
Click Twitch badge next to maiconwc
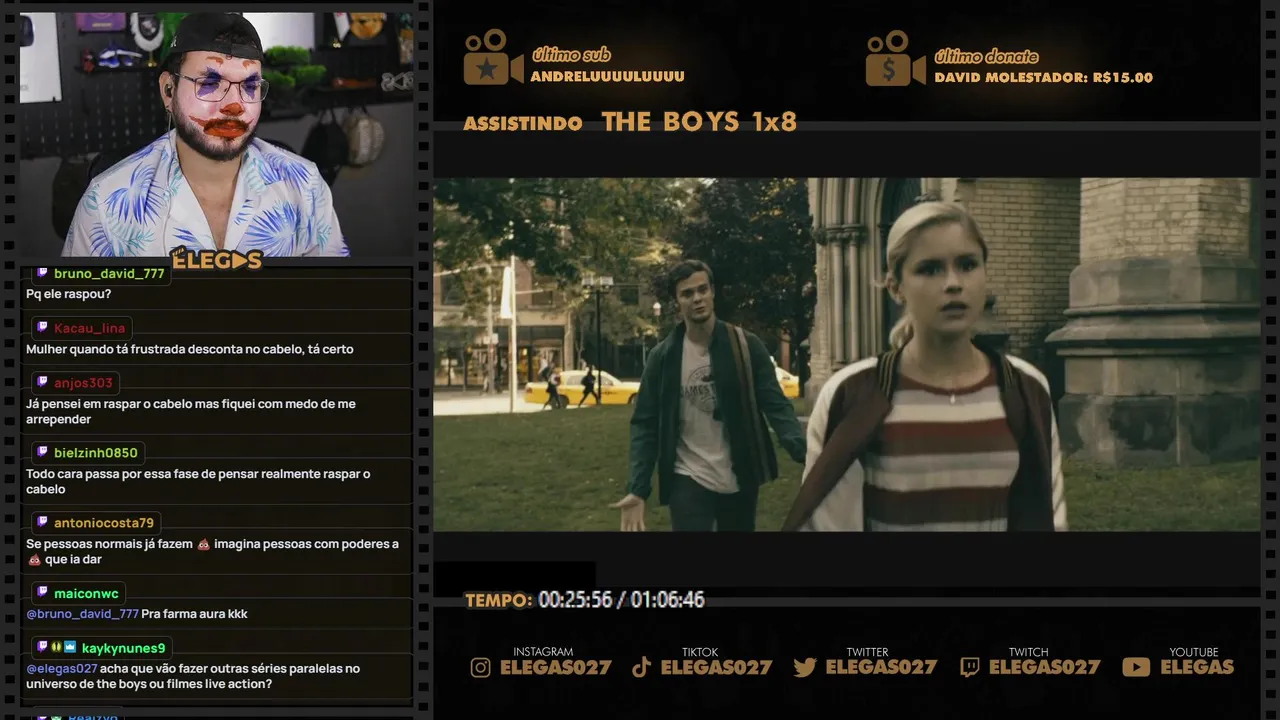(42, 593)
